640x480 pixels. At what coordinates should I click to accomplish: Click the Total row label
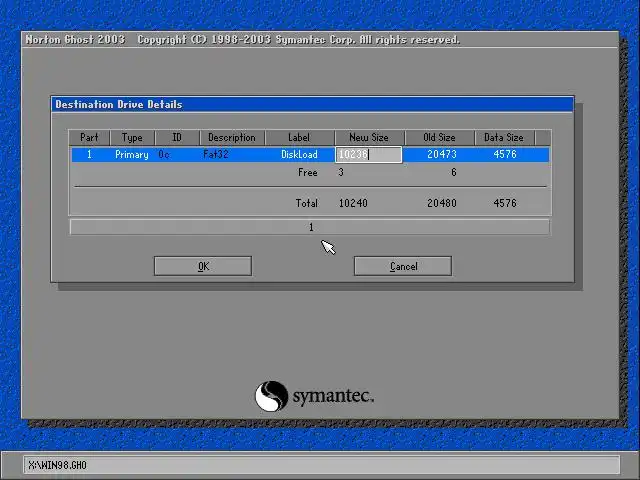coord(307,203)
